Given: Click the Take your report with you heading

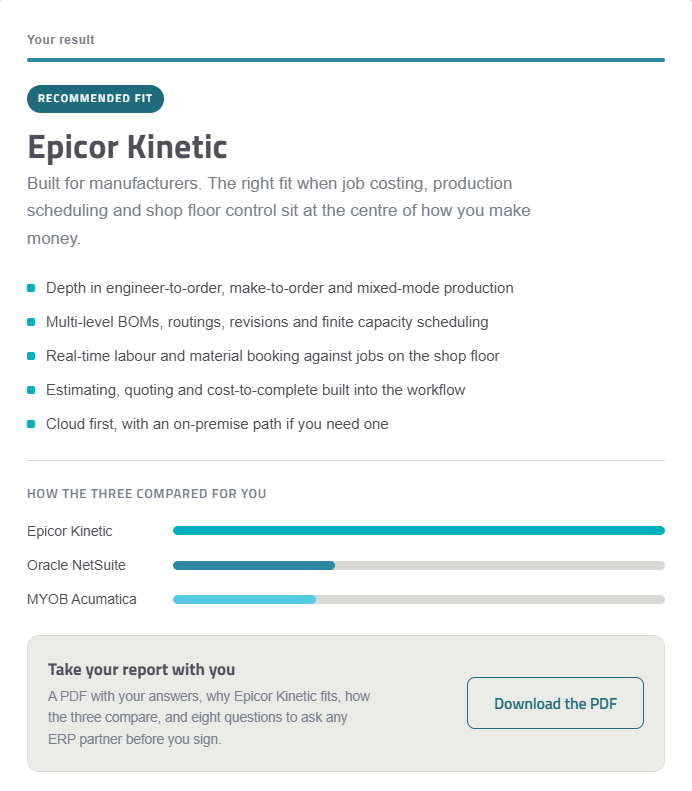Looking at the screenshot, I should pyautogui.click(x=141, y=669).
